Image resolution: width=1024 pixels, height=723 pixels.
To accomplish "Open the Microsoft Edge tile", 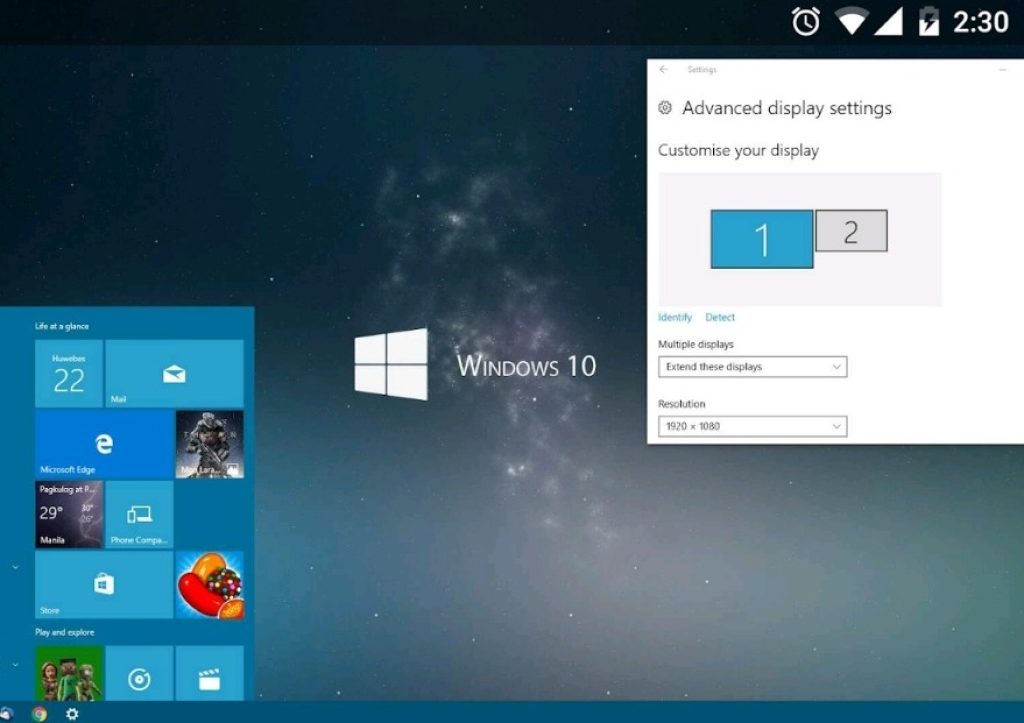I will (103, 443).
